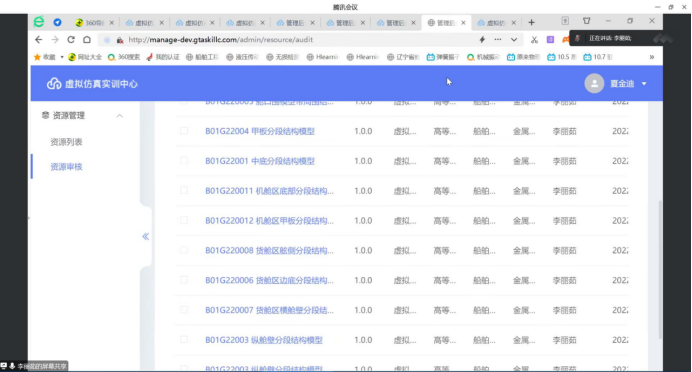Close the 360导航 tab
The image size is (692, 372).
click(x=112, y=23)
